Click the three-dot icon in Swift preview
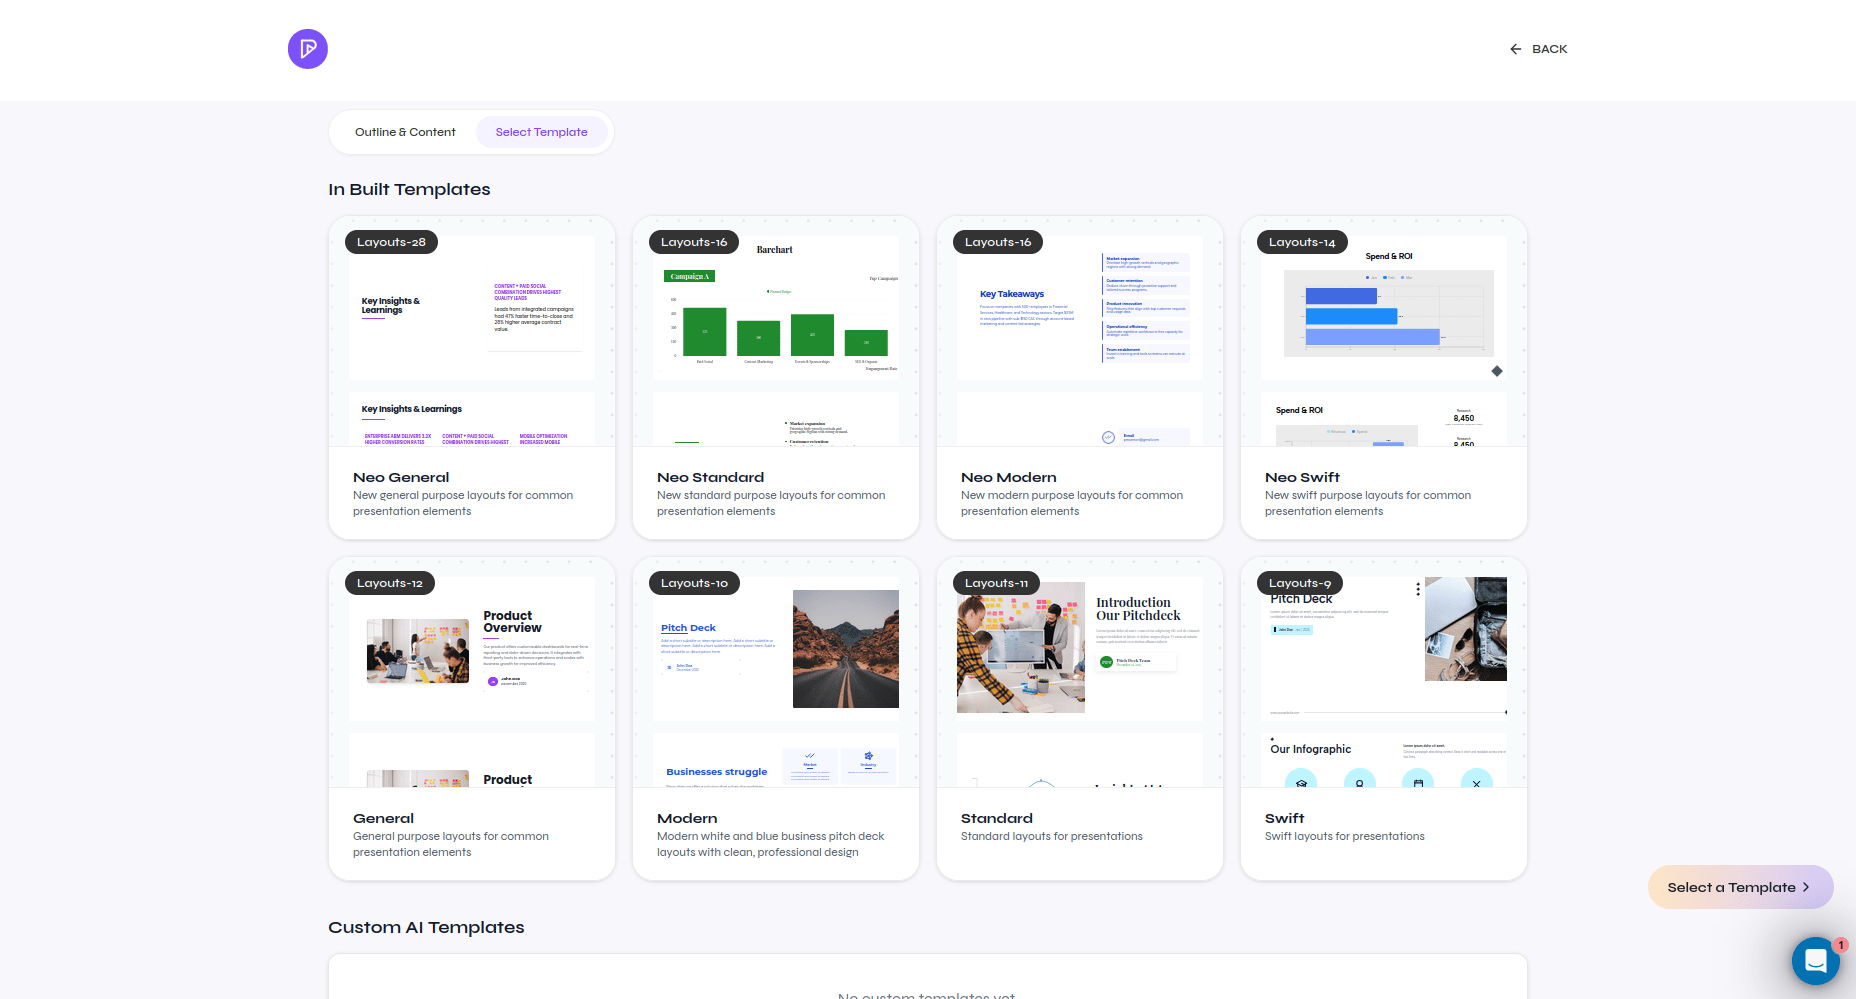 (1417, 589)
